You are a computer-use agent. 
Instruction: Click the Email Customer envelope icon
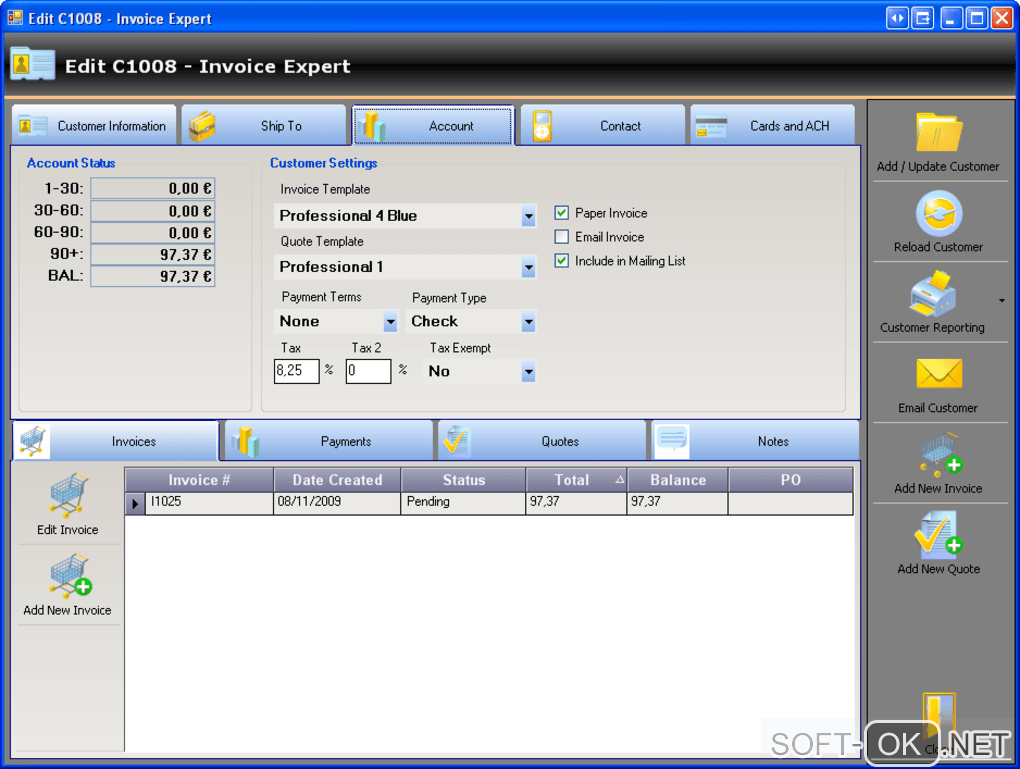tap(939, 373)
